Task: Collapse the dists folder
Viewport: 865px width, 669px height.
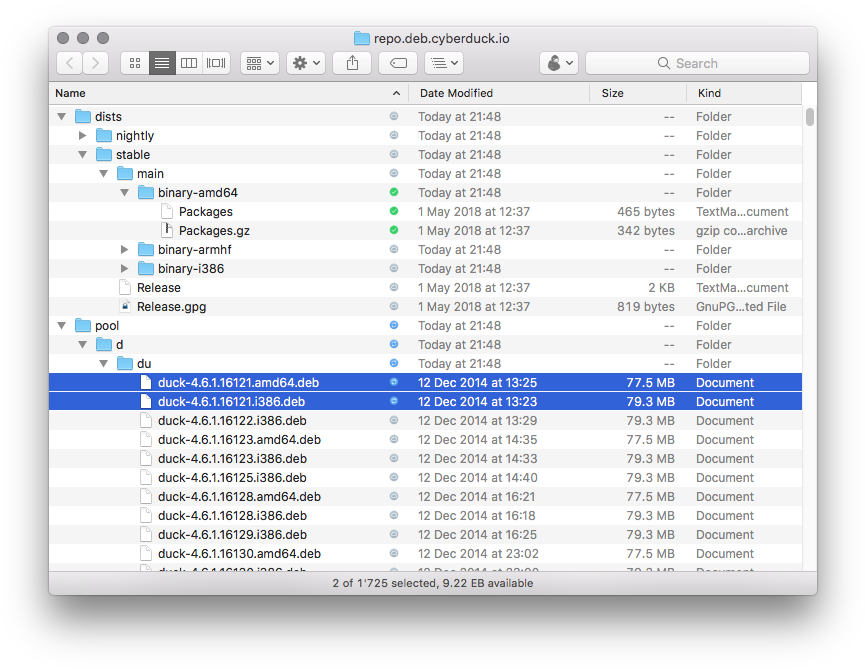Action: [x=62, y=116]
